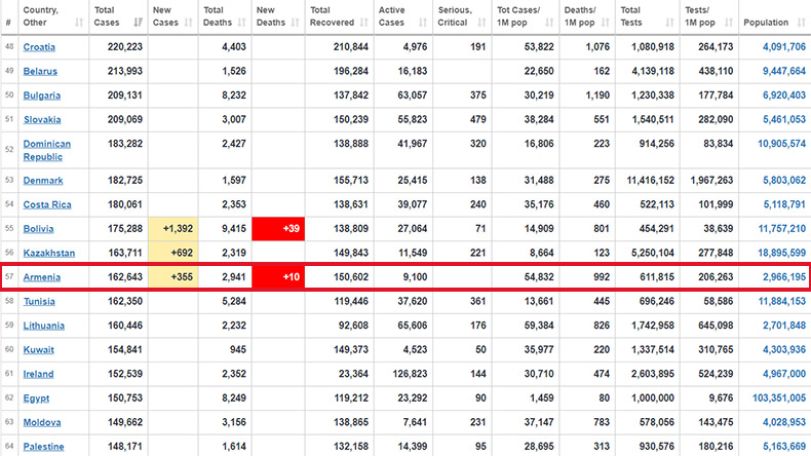This screenshot has height=456, width=811.
Task: Select Bolivia yellow +1,392 new cases cell
Action: click(x=173, y=229)
